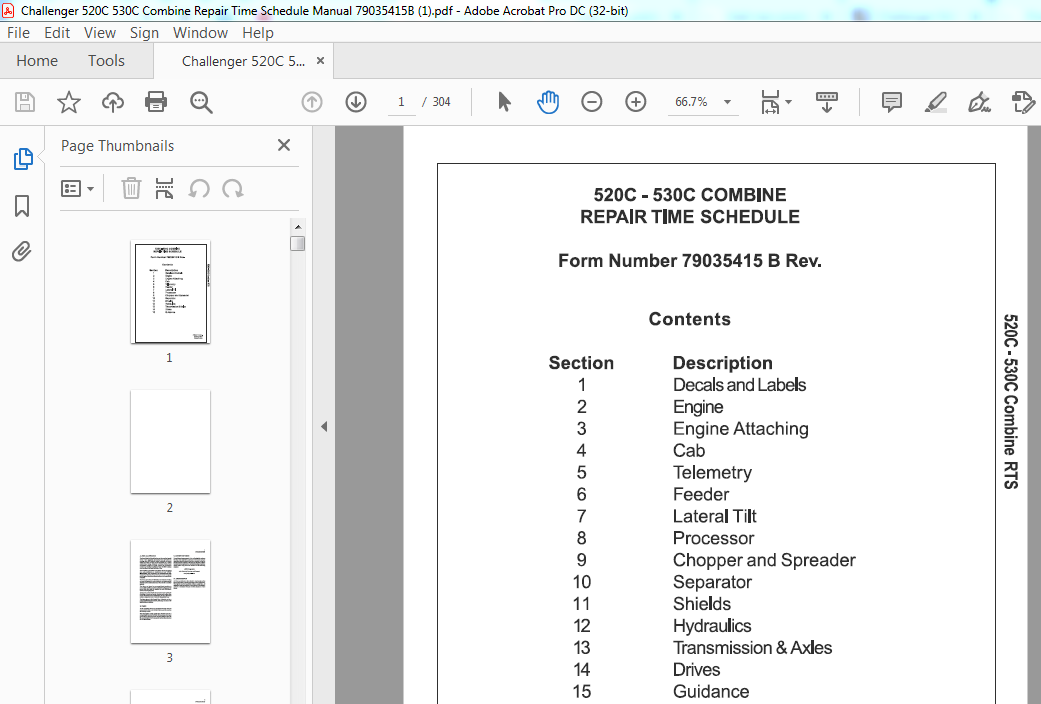Add document to starred favorites
Screen dimensions: 1041x704
coord(68,102)
